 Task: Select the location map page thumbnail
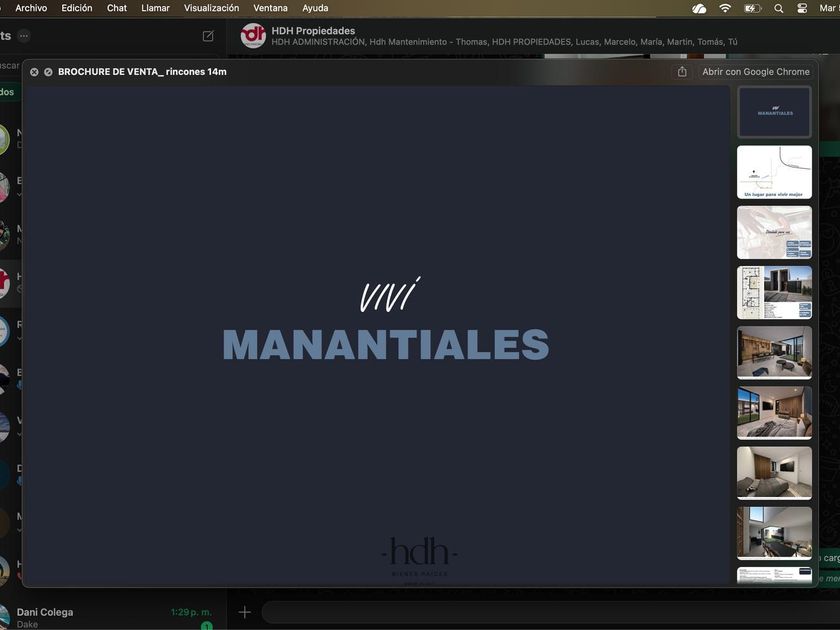click(x=774, y=172)
